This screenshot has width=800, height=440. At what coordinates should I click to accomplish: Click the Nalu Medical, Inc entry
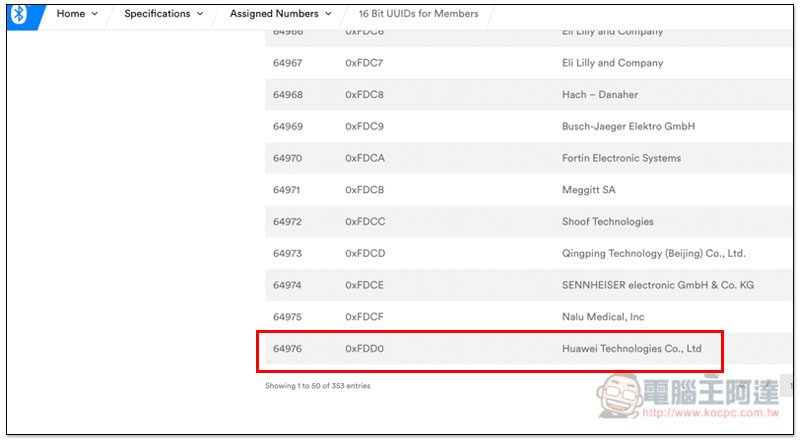coord(603,317)
